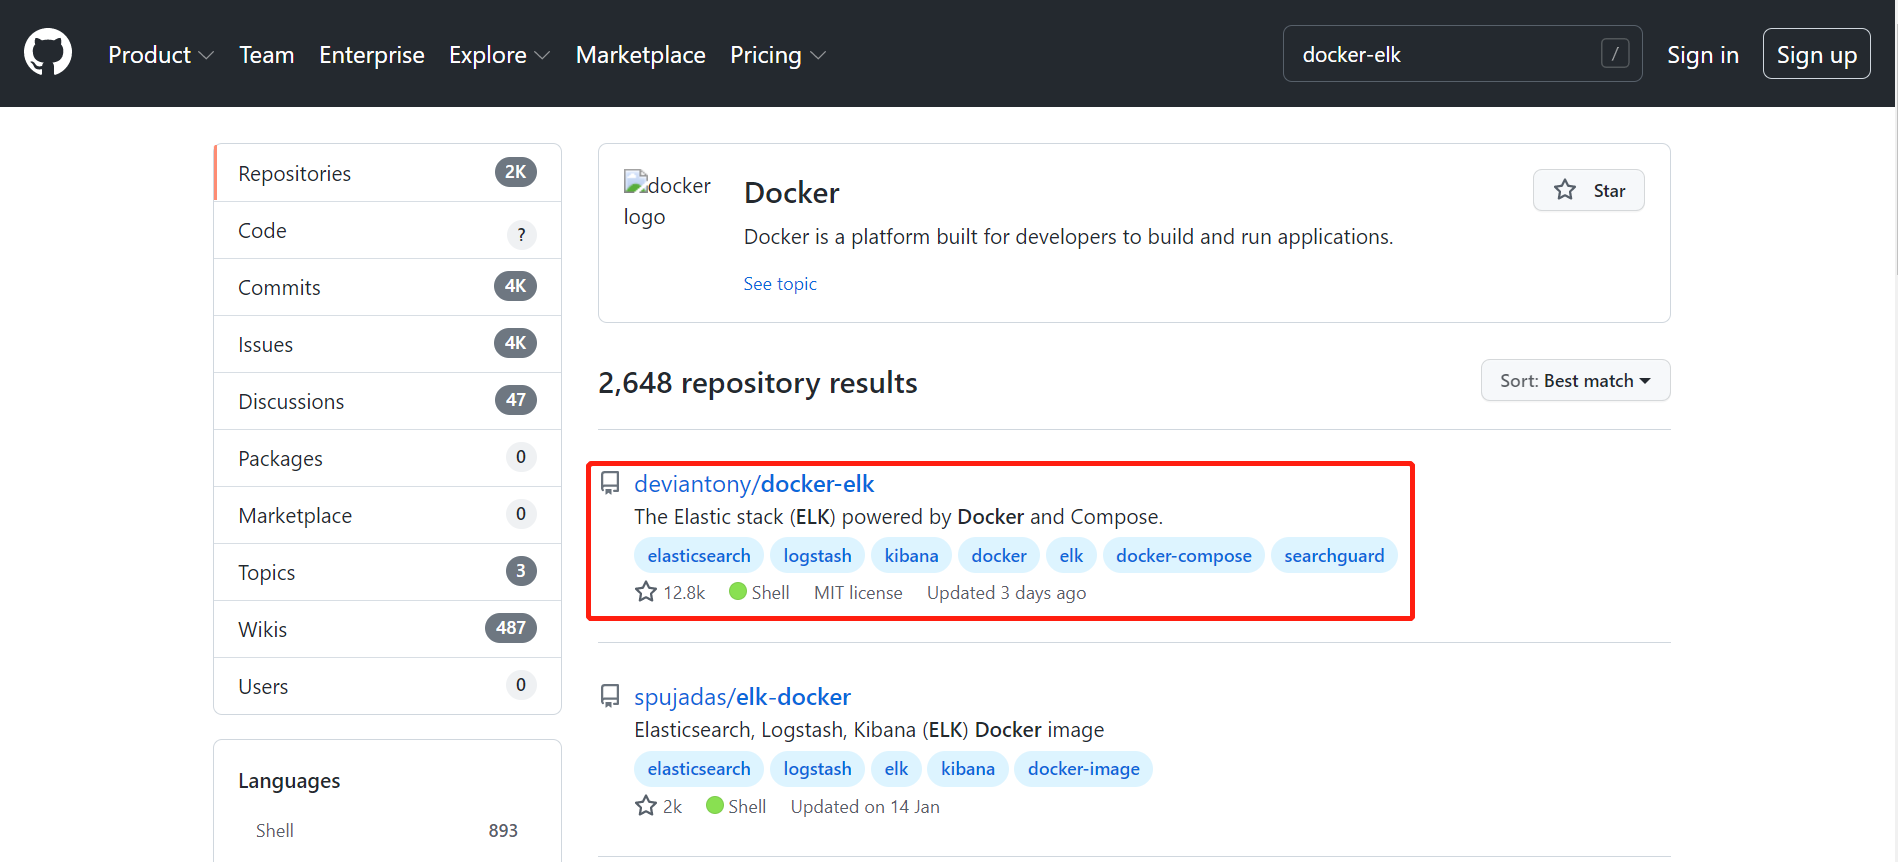Click the deviantony/docker-elk repo icon
The image size is (1898, 862).
click(x=610, y=484)
